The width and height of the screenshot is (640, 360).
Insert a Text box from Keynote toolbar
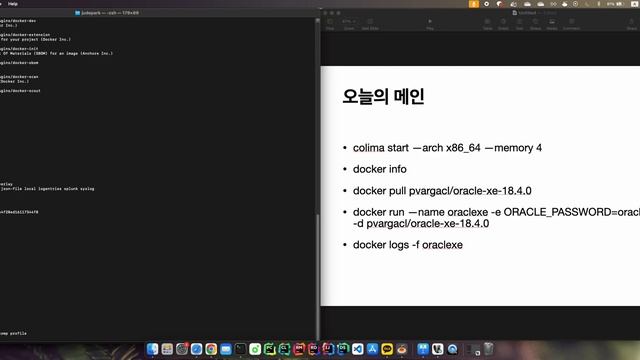[520, 24]
